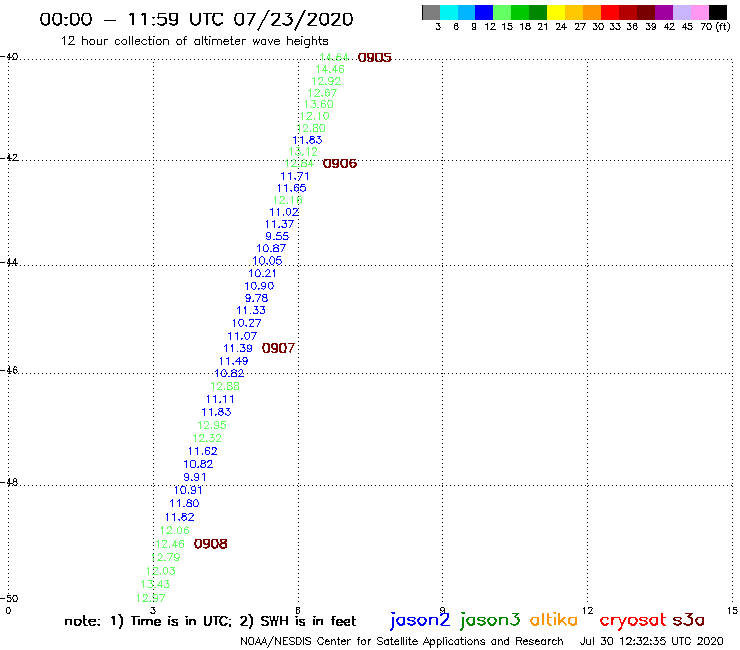Viewport: 740px width, 650px height.
Task: Select the cryosat satellite label
Action: coord(633,620)
